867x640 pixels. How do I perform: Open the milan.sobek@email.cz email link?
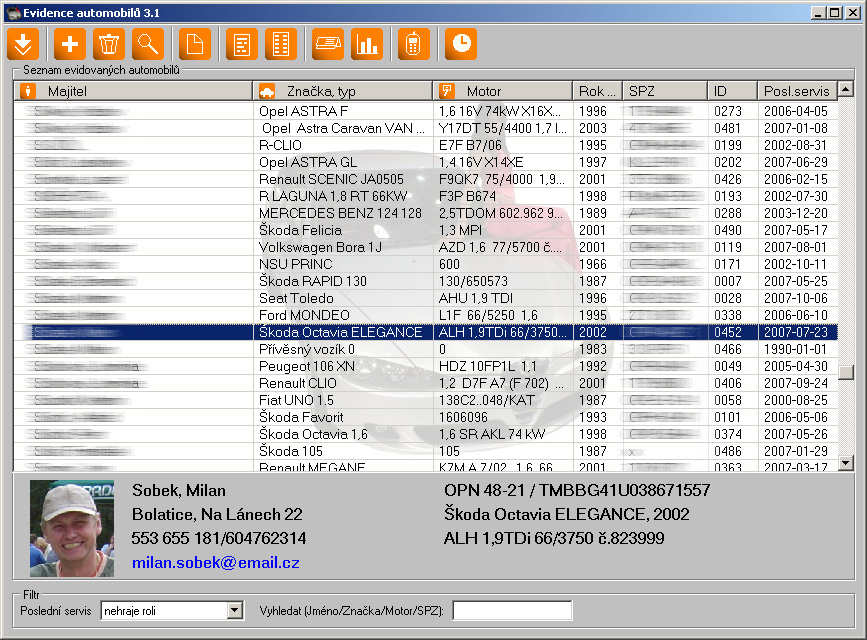216,563
